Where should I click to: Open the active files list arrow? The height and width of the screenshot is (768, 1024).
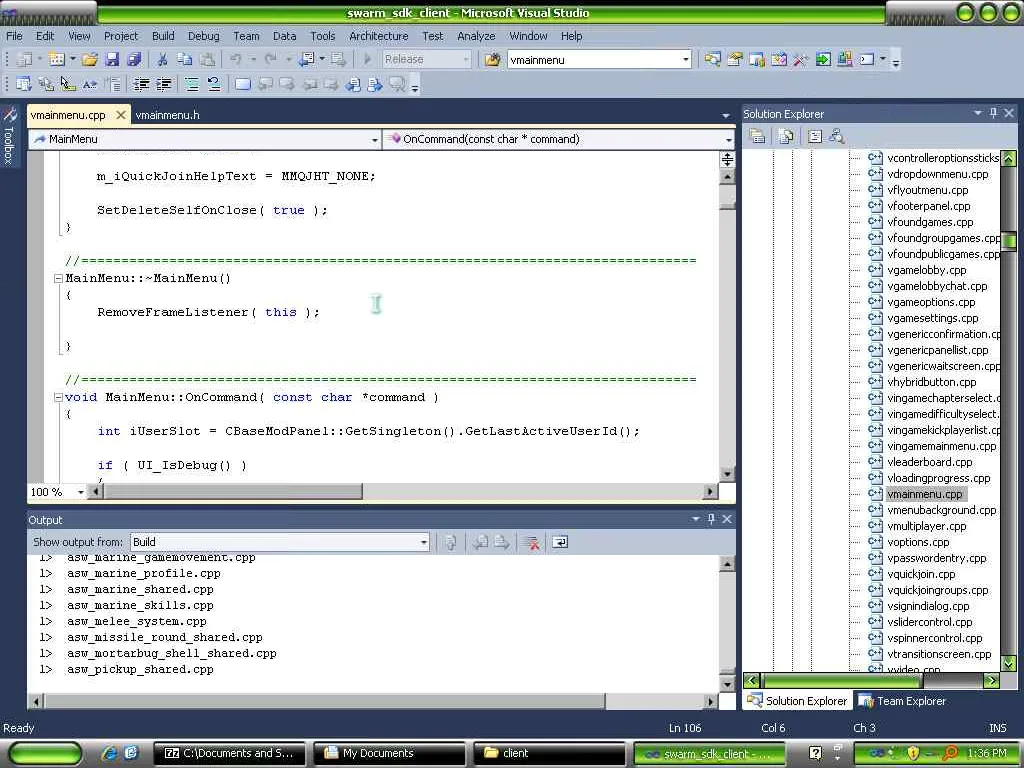coord(726,115)
